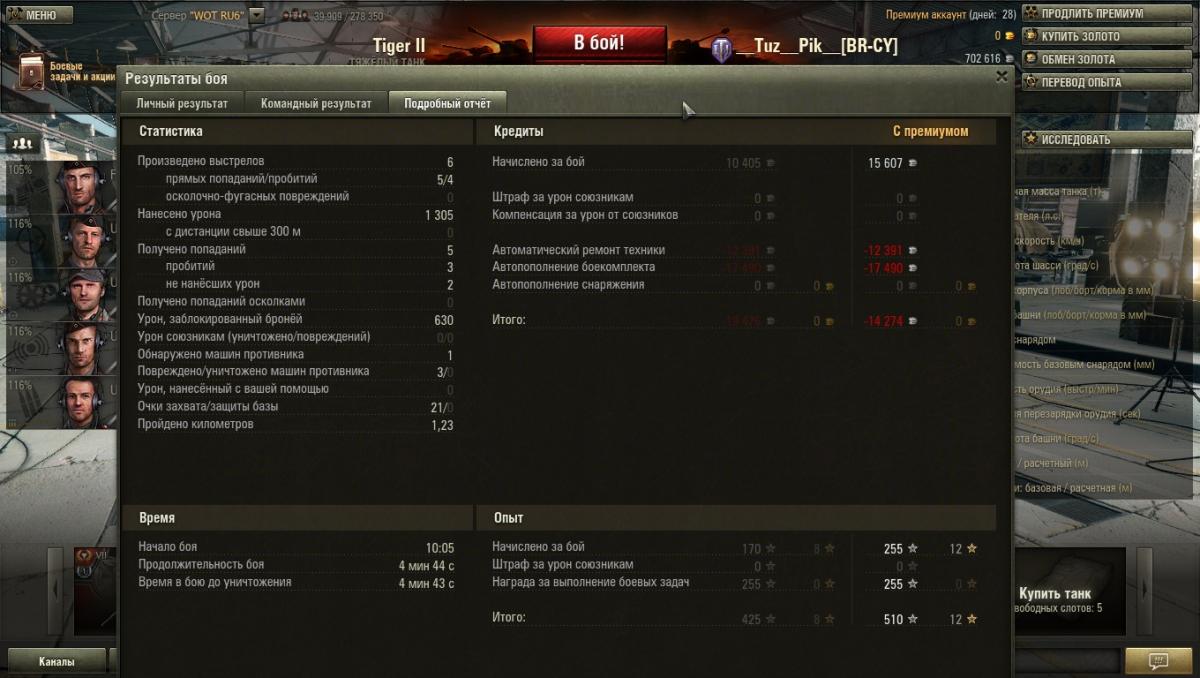1200x678 pixels.
Task: Expand the server WOT RU6 dropdown arrow
Action: click(x=257, y=16)
